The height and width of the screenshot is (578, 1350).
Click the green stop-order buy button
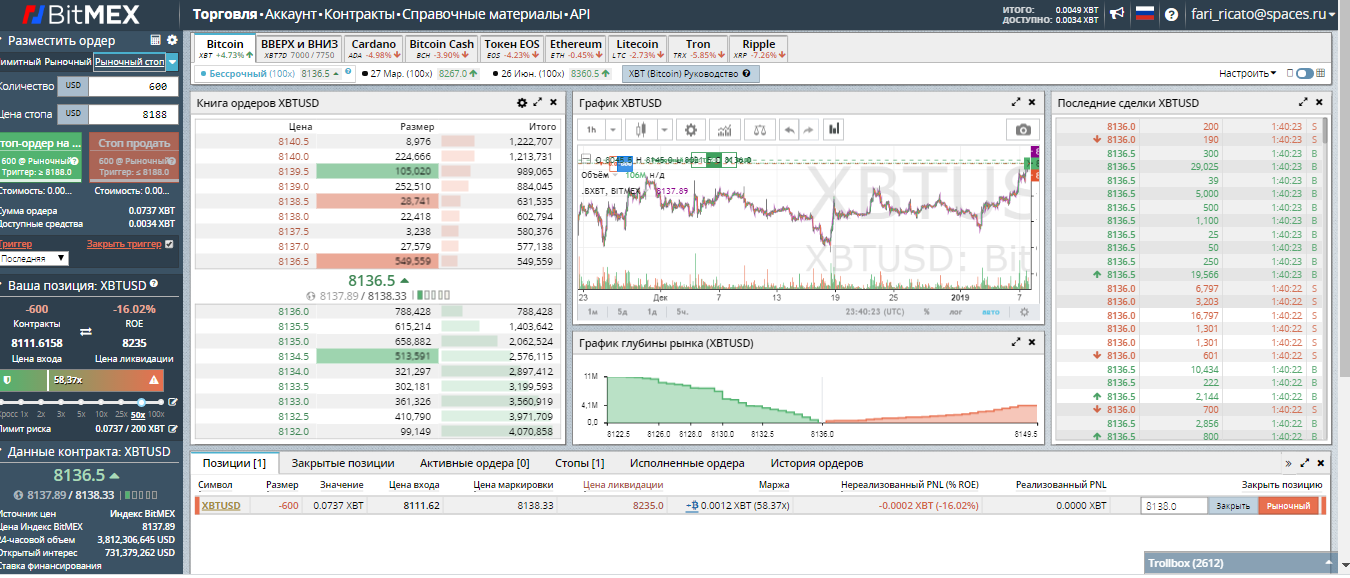coord(39,156)
